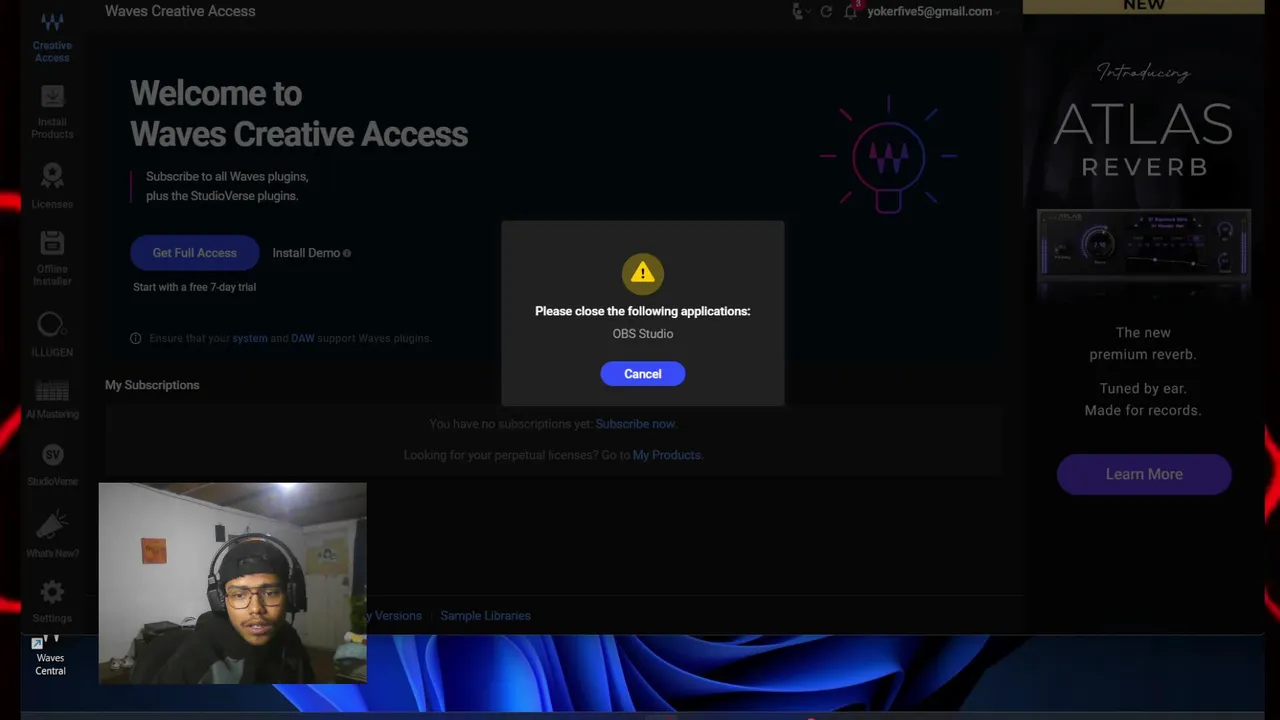
Task: Open the system requirements link
Action: coord(250,338)
